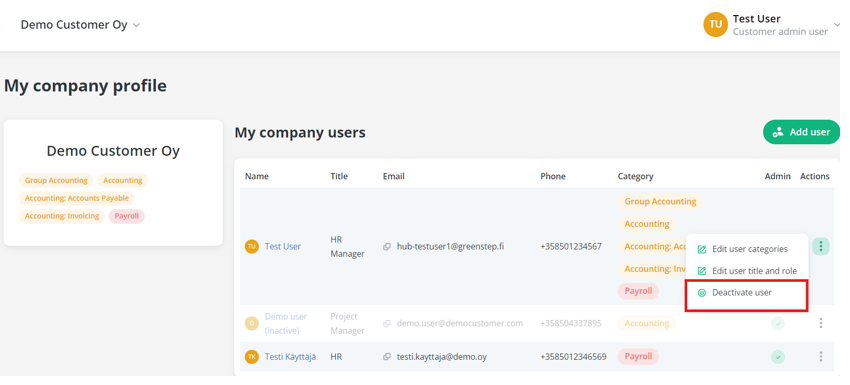Click the Edit user categories pencil icon
Viewport: 850px width, 385px height.
click(701, 249)
